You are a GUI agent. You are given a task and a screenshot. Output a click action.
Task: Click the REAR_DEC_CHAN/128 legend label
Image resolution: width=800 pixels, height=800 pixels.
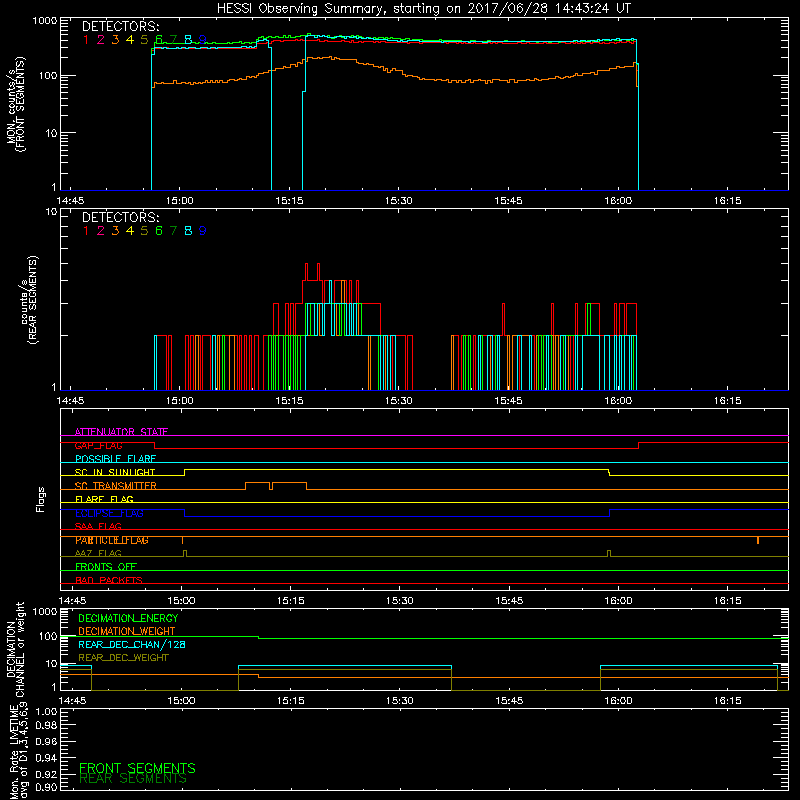132,644
